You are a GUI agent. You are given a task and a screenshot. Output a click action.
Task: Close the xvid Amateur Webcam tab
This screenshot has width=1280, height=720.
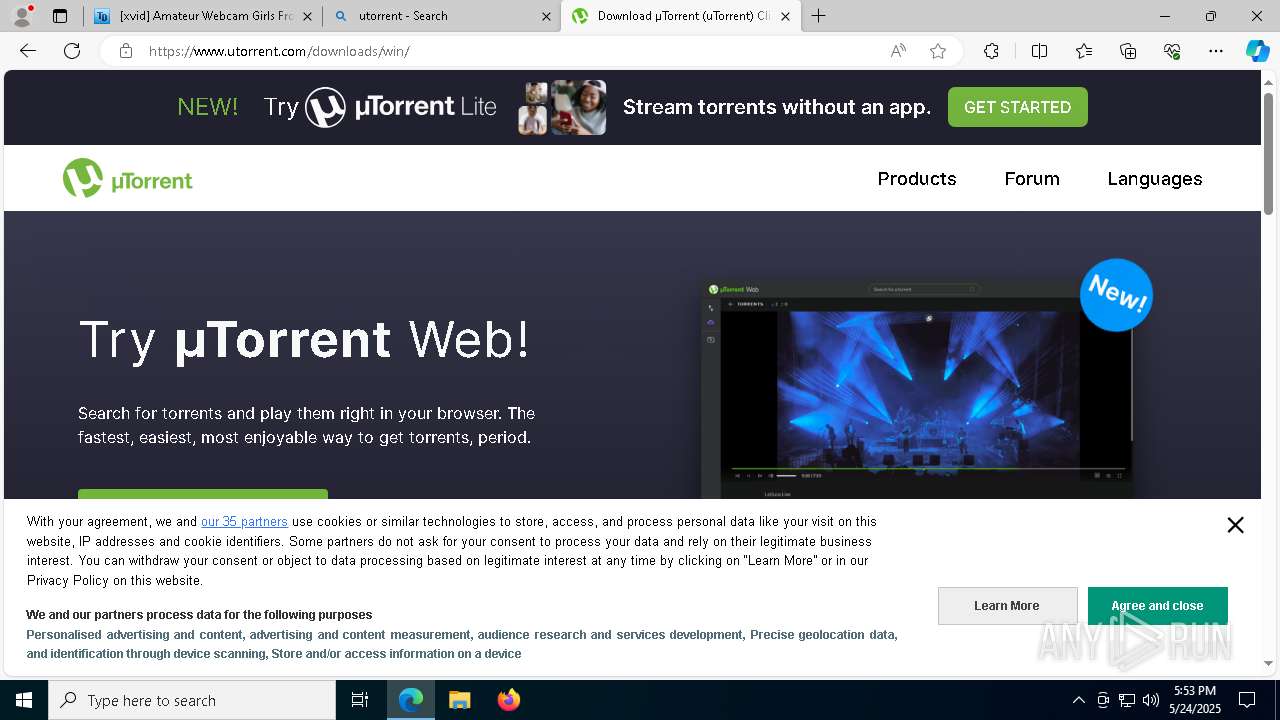pyautogui.click(x=307, y=16)
